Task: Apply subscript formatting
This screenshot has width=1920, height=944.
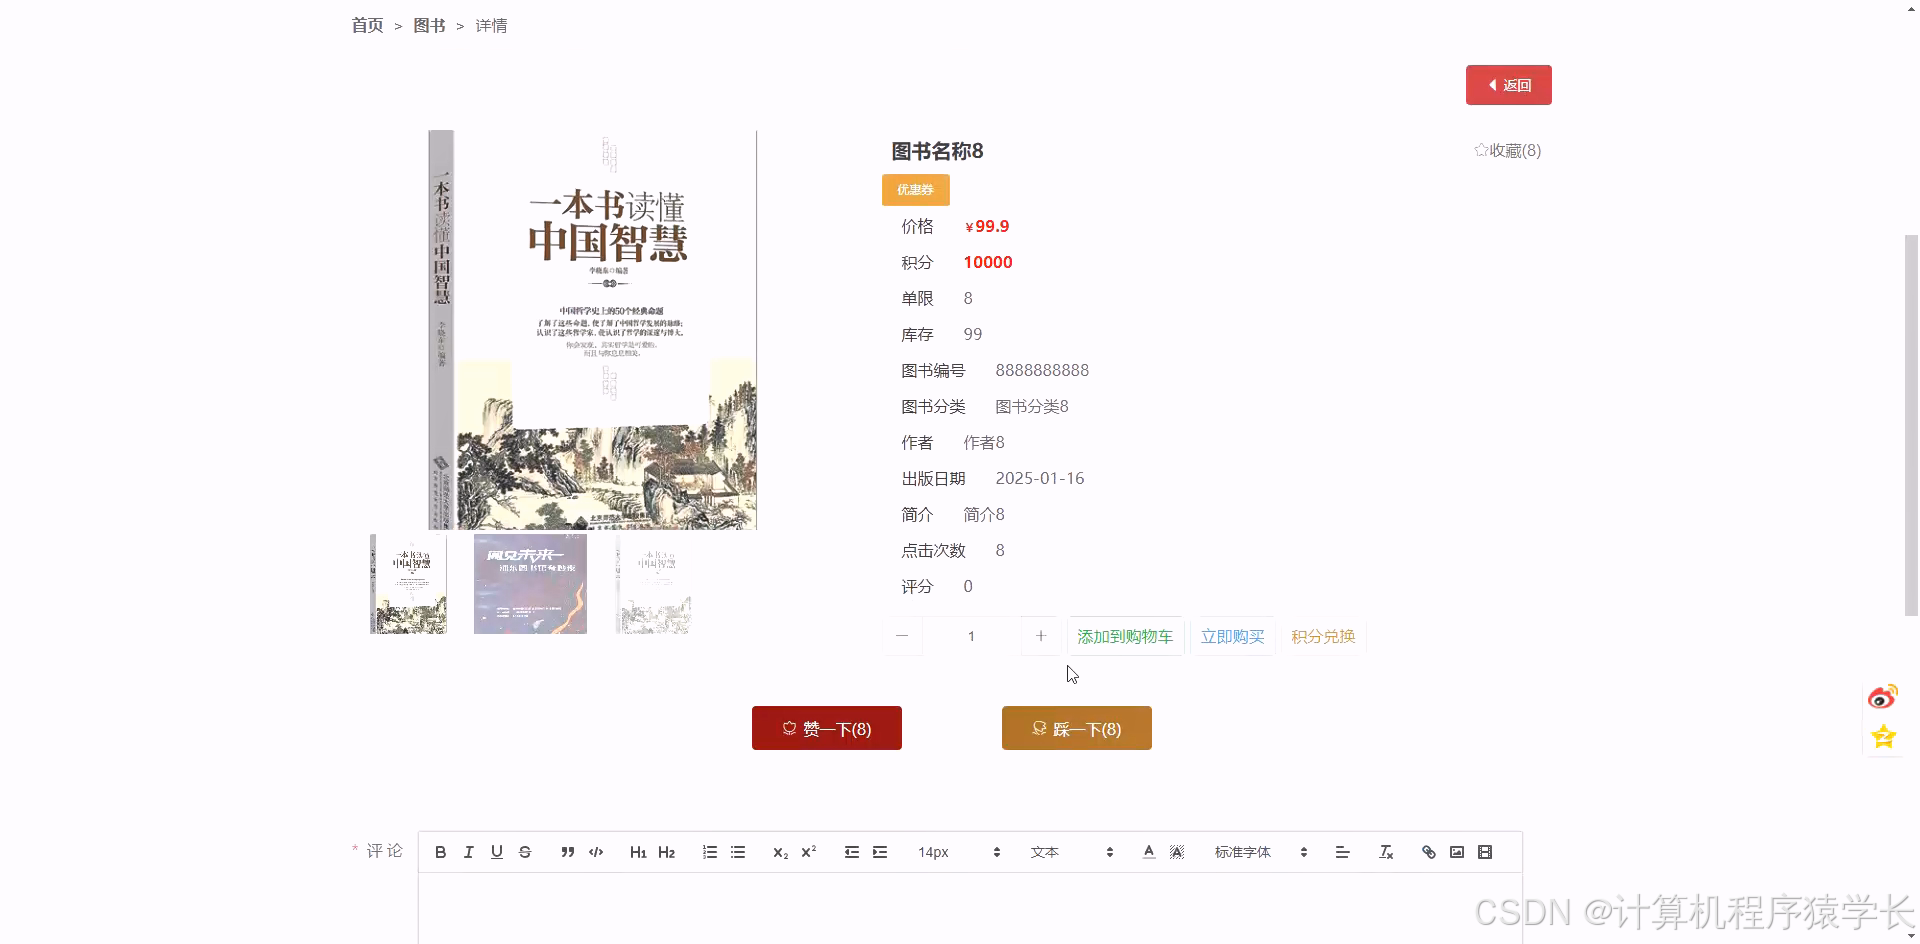Action: 780,852
